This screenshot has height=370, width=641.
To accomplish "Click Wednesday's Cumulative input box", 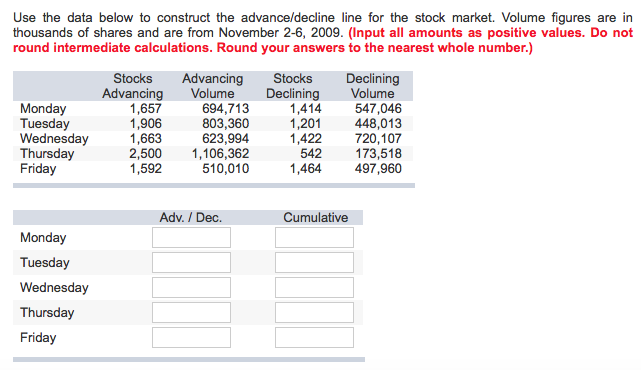I will [x=314, y=287].
